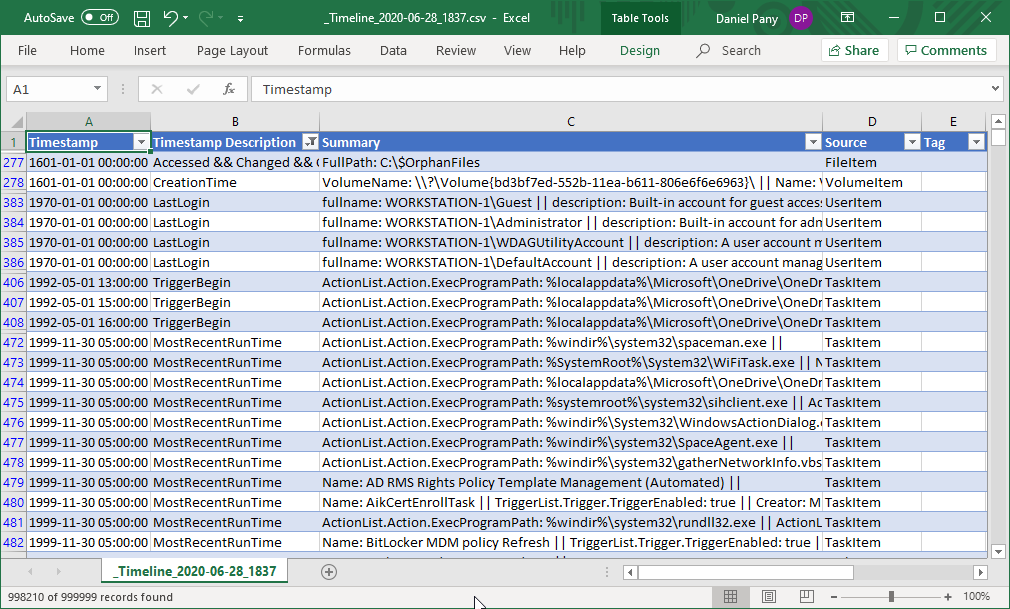The height and width of the screenshot is (609, 1010).
Task: Click the zoom out minus button
Action: pyautogui.click(x=834, y=597)
